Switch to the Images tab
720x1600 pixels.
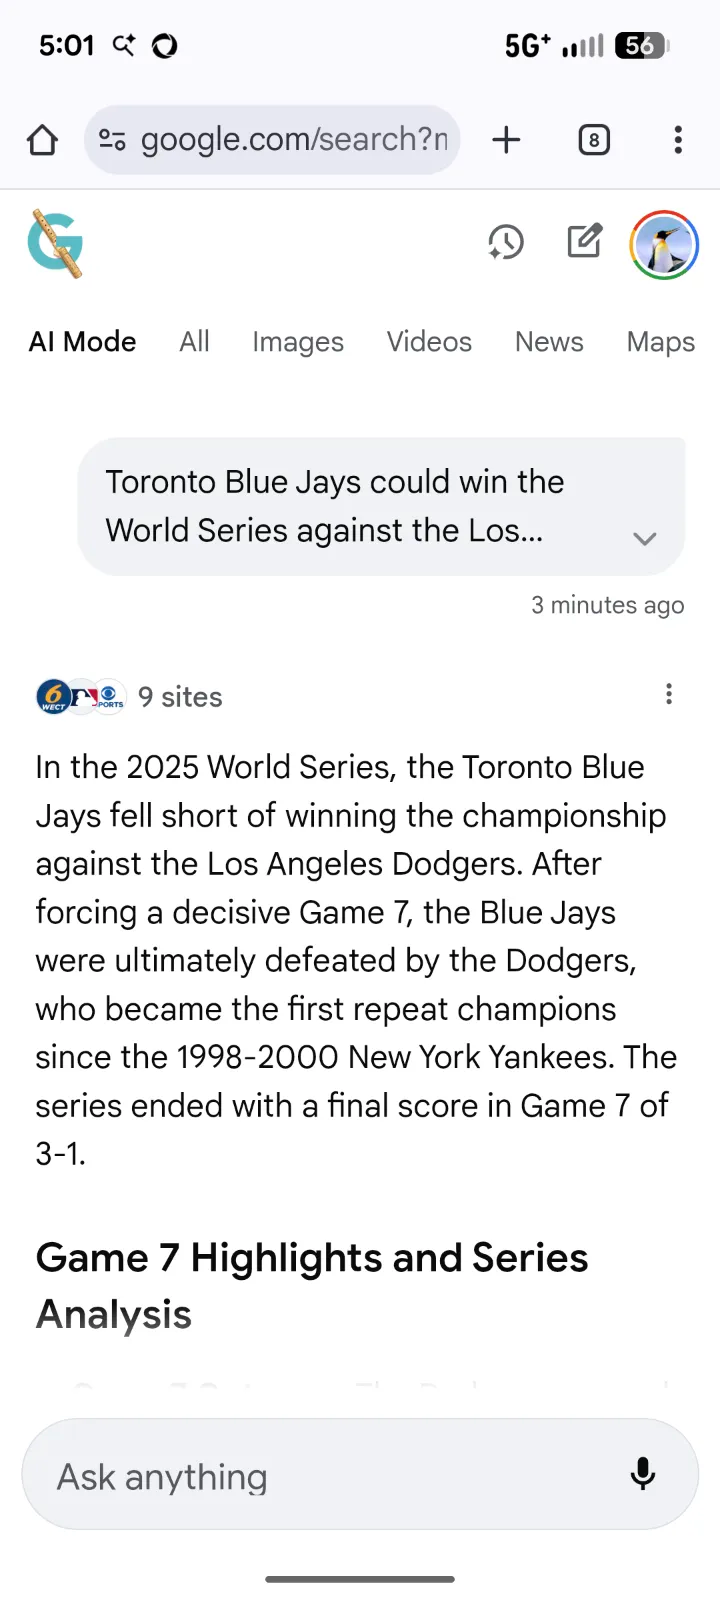(298, 342)
